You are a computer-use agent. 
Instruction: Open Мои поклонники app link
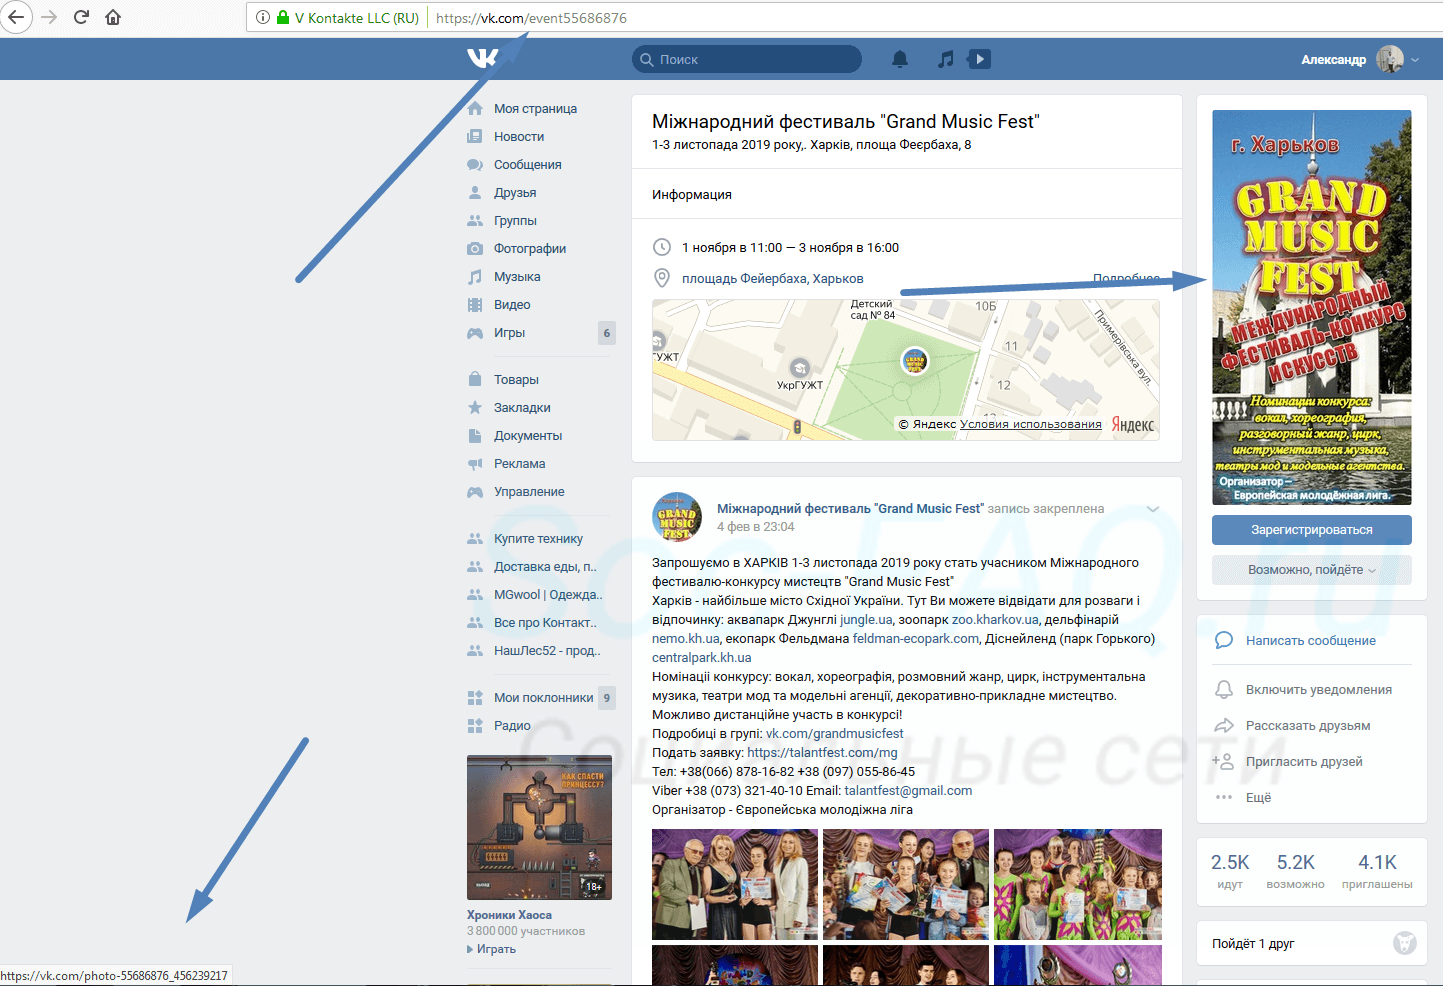(x=543, y=697)
